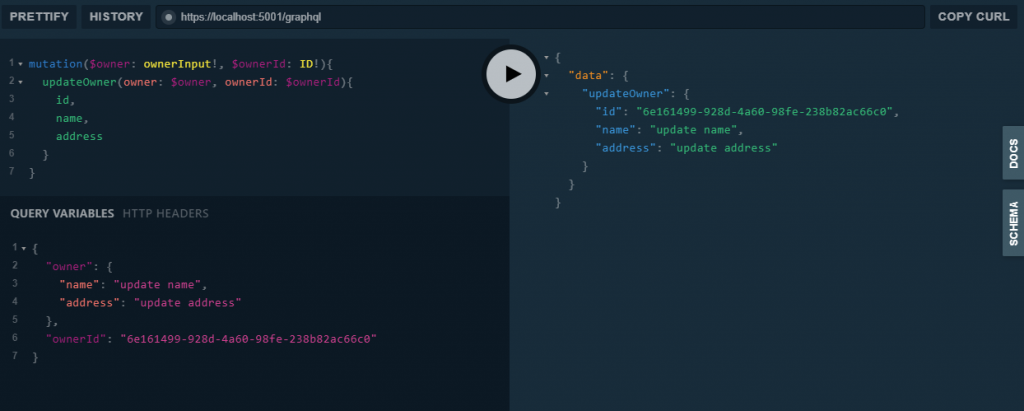This screenshot has height=411, width=1024.
Task: Open the DOCS side tab
Action: coord(1012,153)
